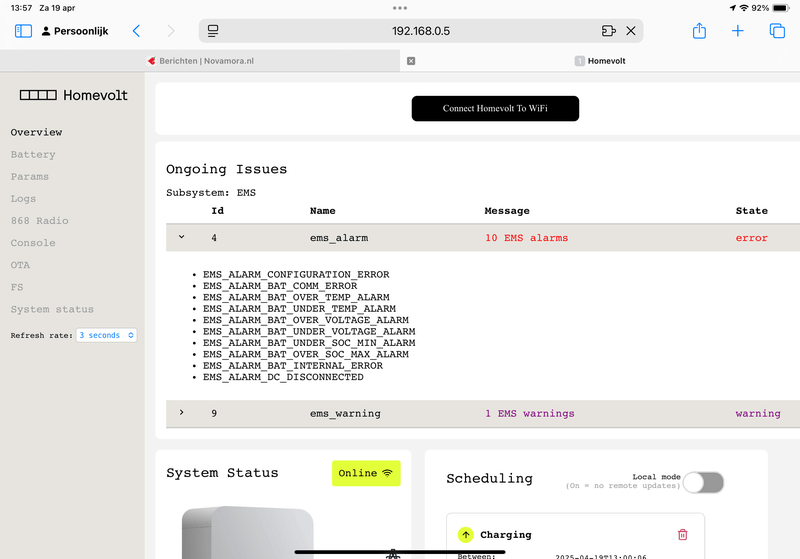The width and height of the screenshot is (800, 559).
Task: Click EMS_ALARM_BAT_COMM_ERROR list entry
Action: pos(280,286)
